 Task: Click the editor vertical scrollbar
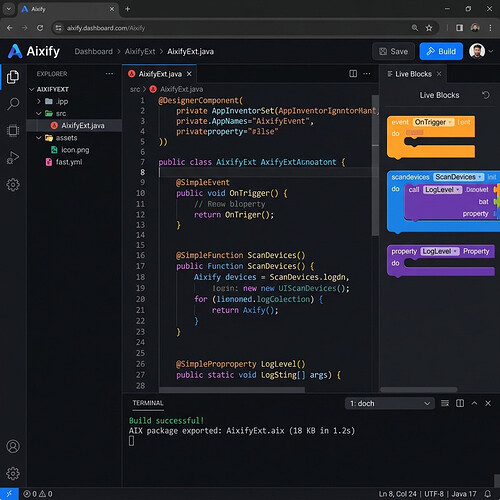[x=375, y=165]
